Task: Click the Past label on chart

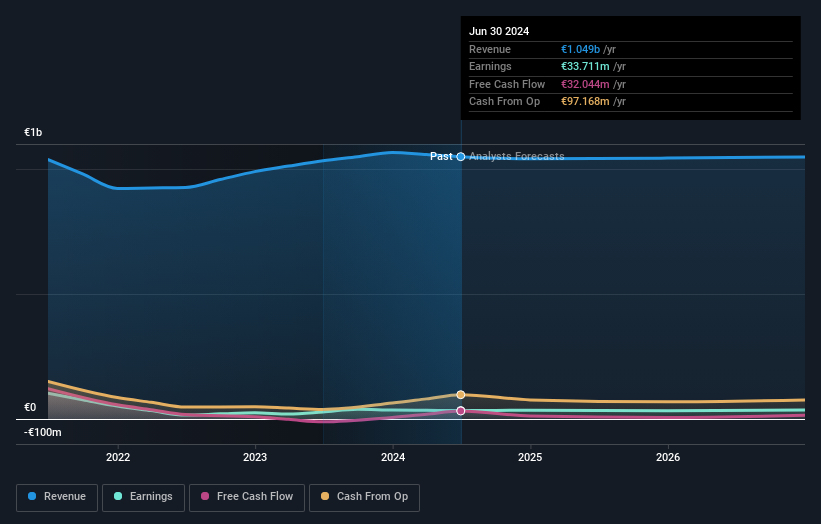Action: point(441,156)
